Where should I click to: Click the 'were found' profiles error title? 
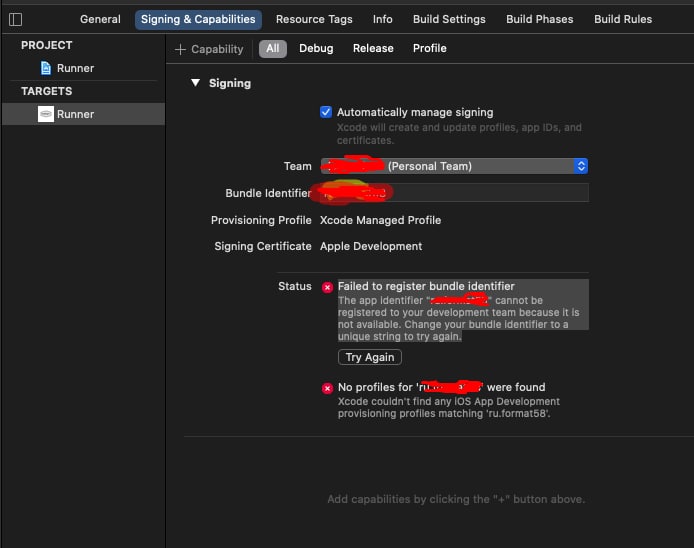442,387
